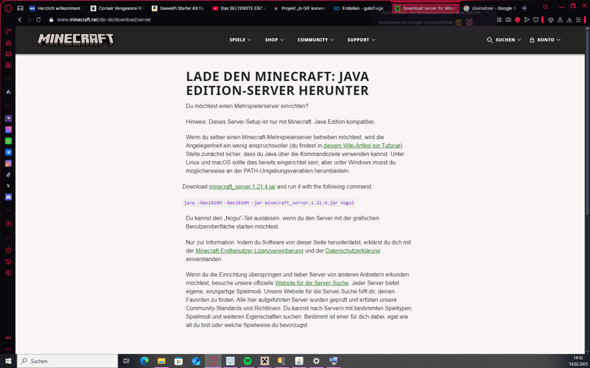Switch to the "Erstellen - gutefrage" tab
Image resolution: width=590 pixels, height=368 pixels.
[360, 8]
